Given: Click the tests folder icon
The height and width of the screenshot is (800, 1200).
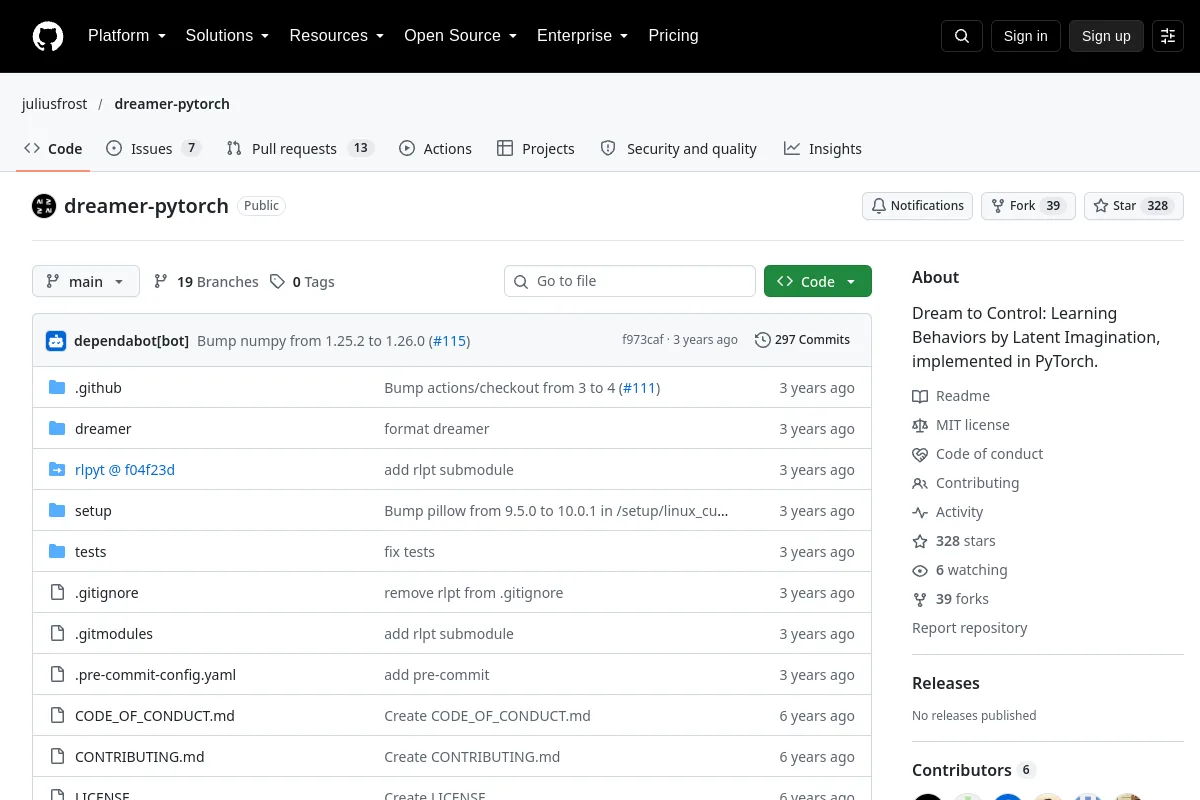Looking at the screenshot, I should pyautogui.click(x=57, y=552).
